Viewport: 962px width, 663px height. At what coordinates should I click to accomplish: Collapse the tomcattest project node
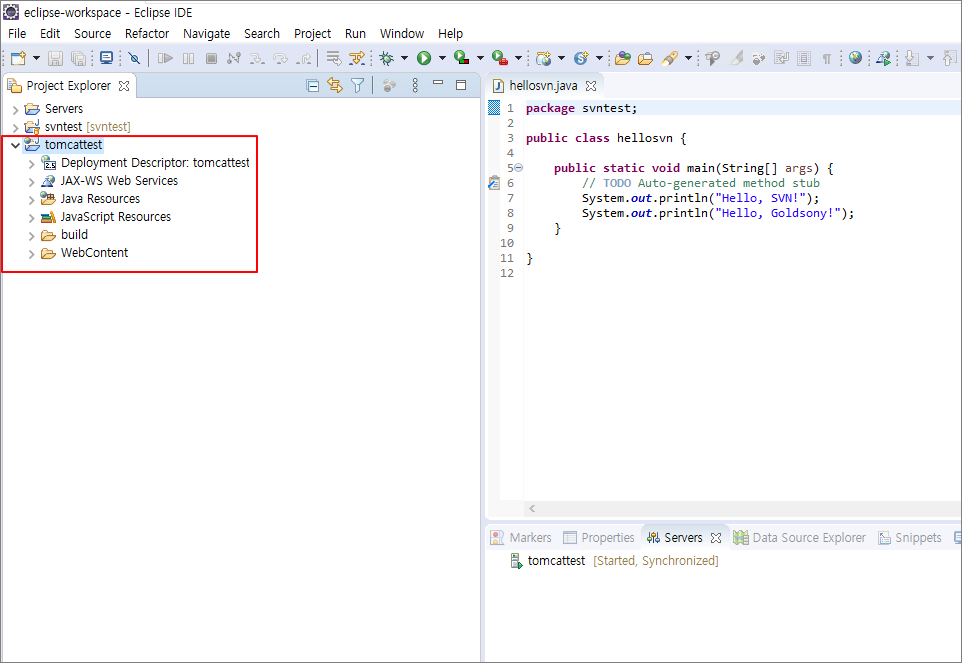[15, 145]
